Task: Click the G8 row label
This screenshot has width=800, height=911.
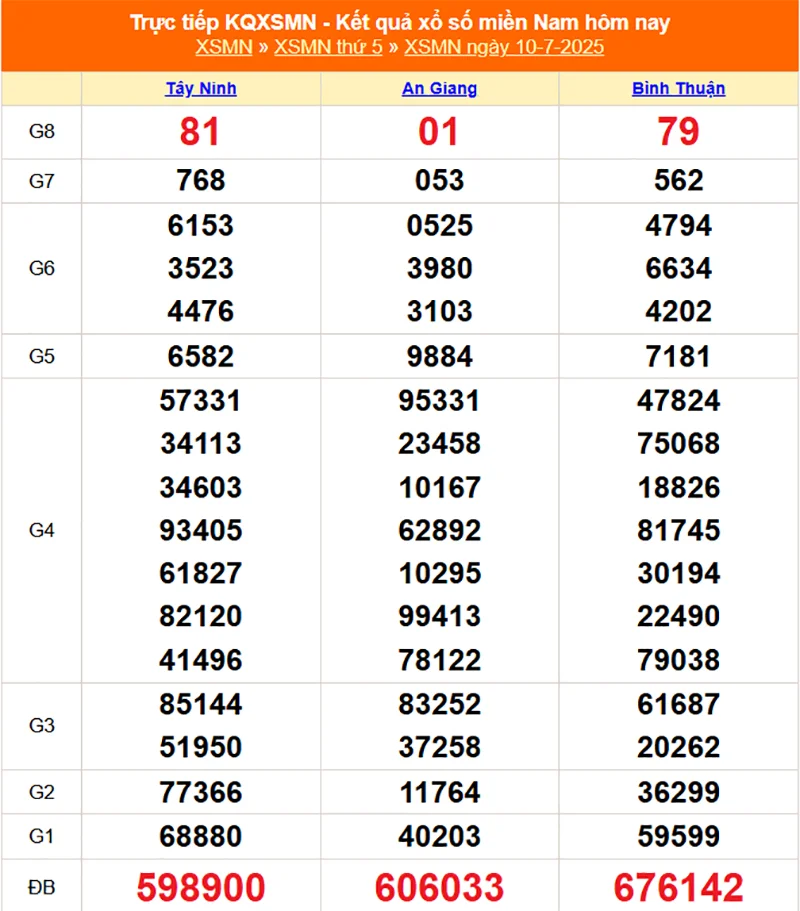Action: 41,132
